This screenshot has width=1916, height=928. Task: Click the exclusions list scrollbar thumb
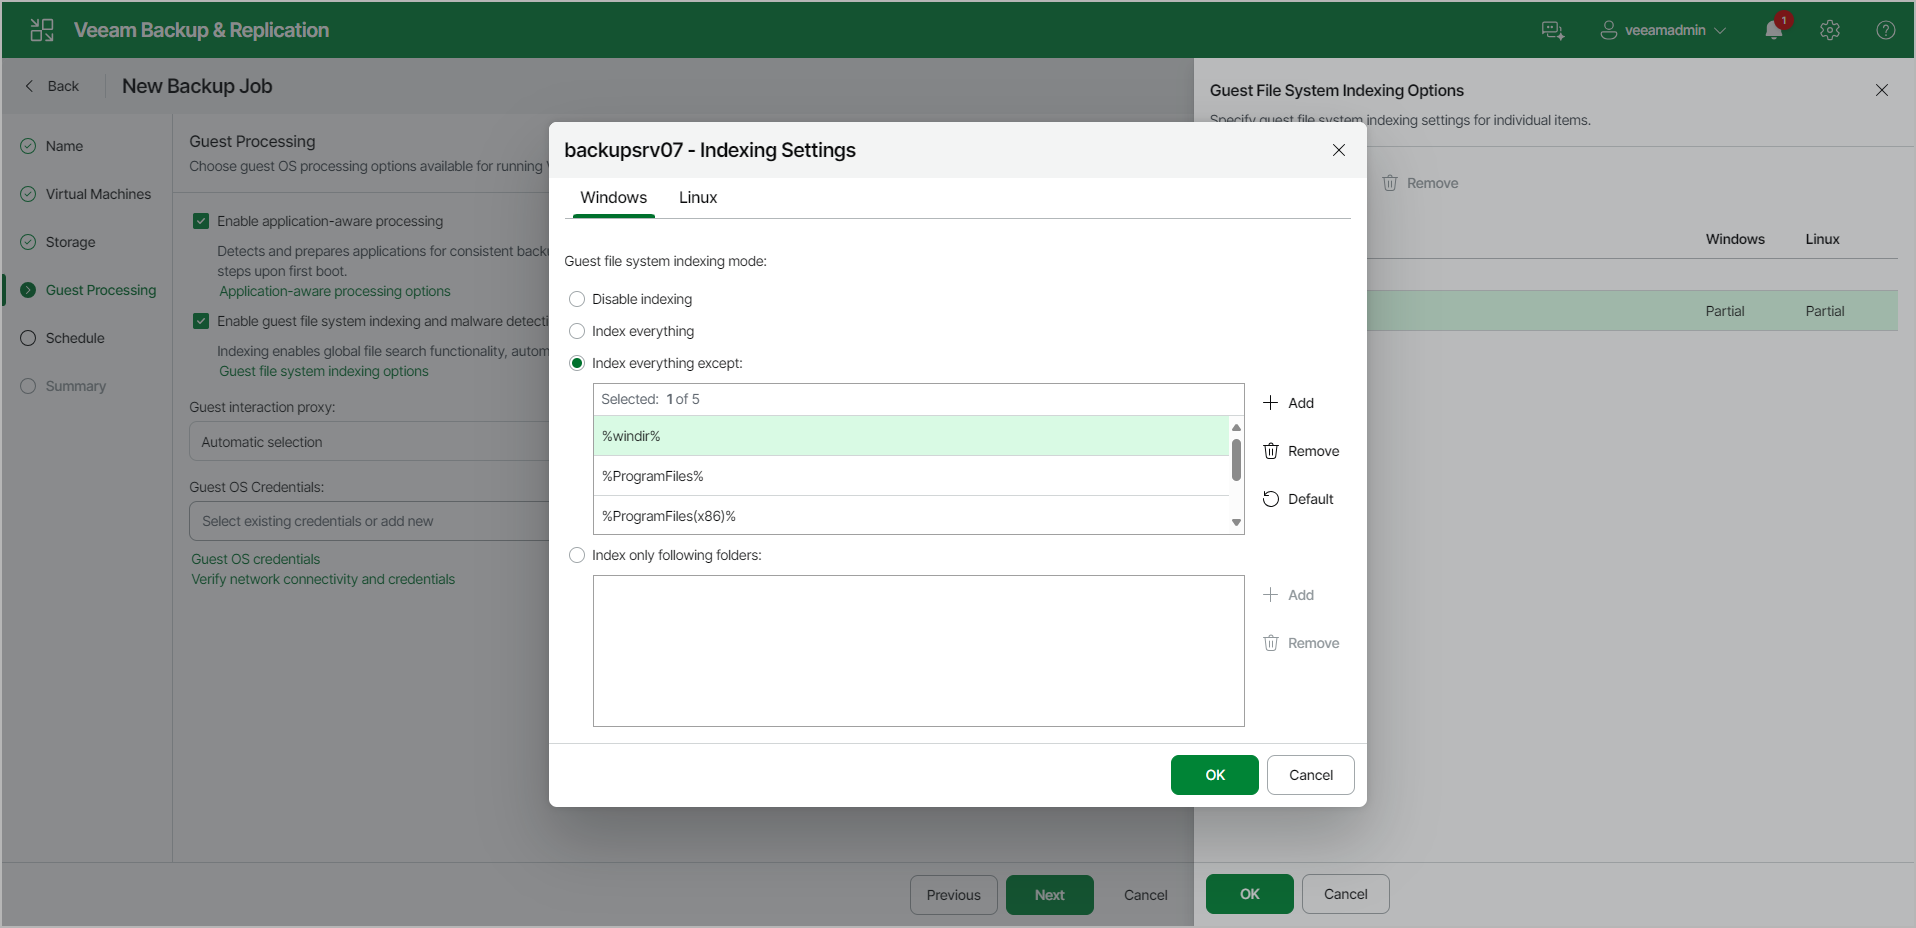tap(1237, 460)
